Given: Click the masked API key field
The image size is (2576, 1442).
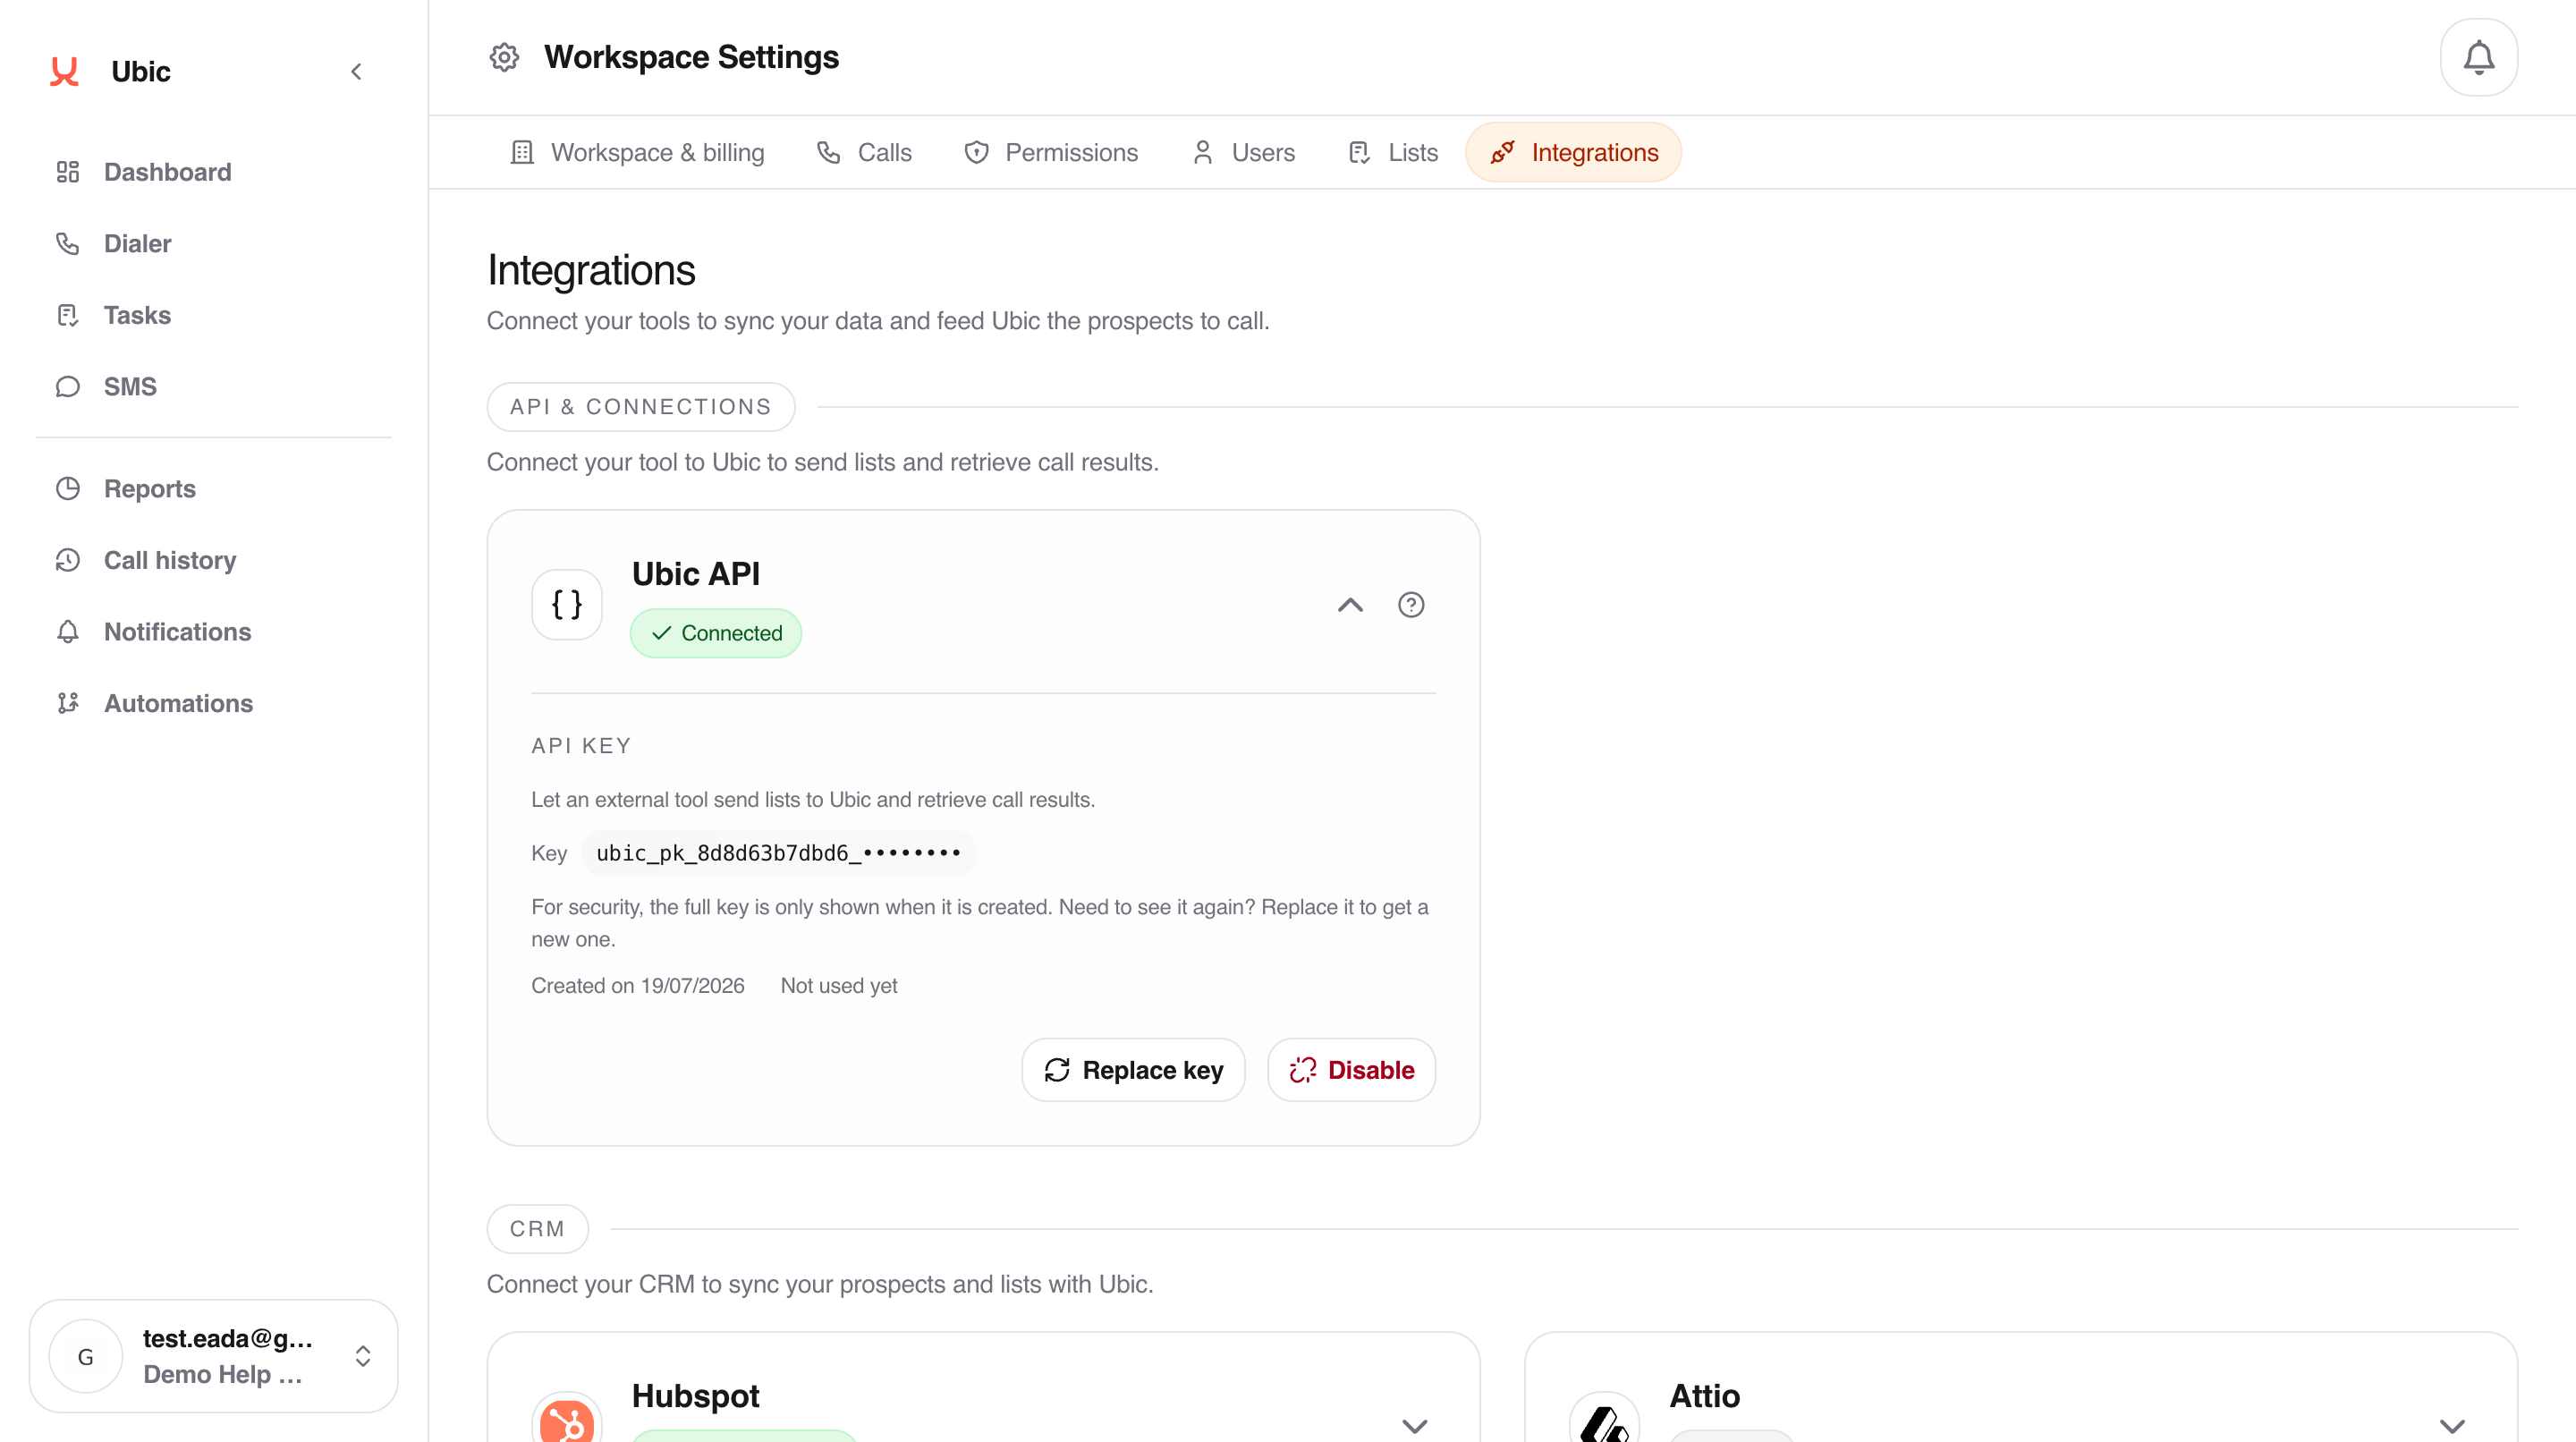Looking at the screenshot, I should 778,853.
